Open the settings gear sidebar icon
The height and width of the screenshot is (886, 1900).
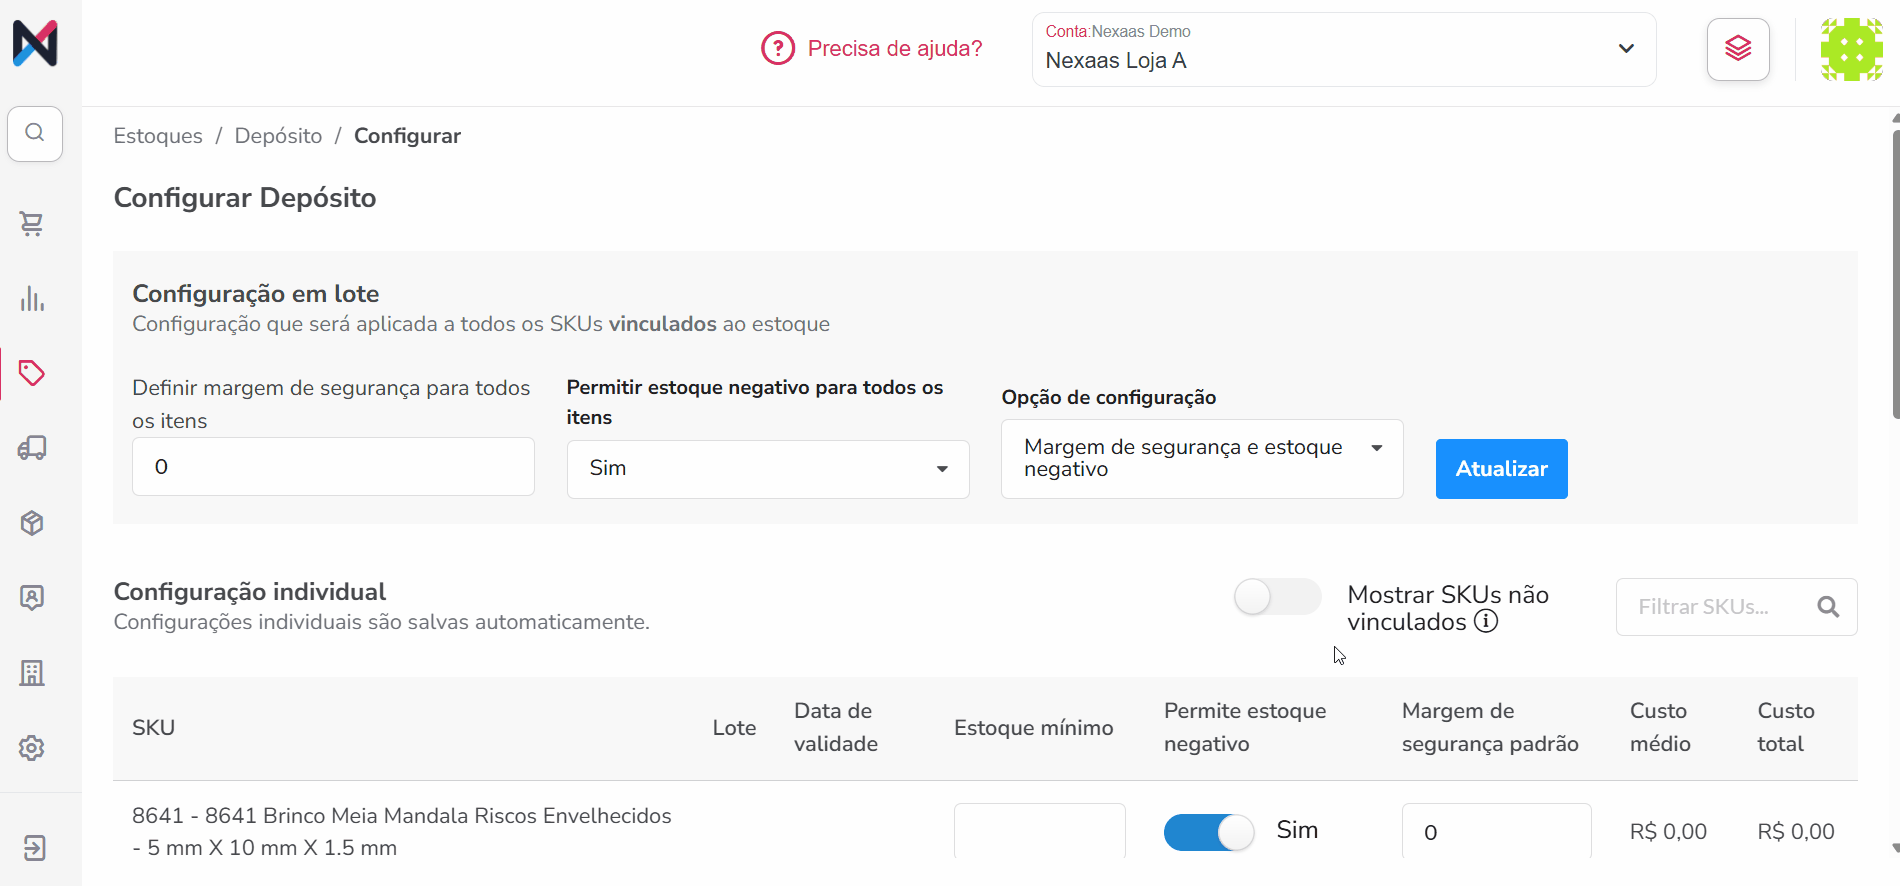[32, 748]
